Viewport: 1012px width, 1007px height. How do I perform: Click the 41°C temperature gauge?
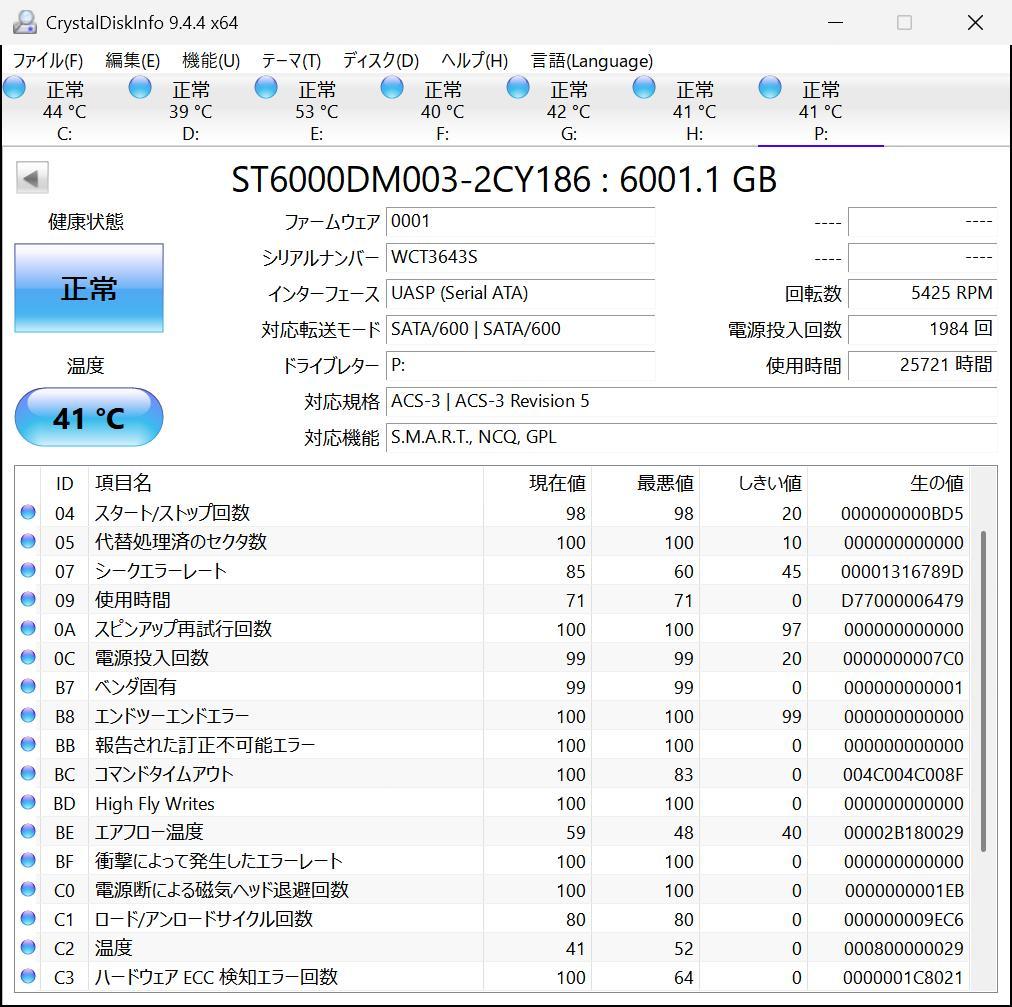[88, 418]
